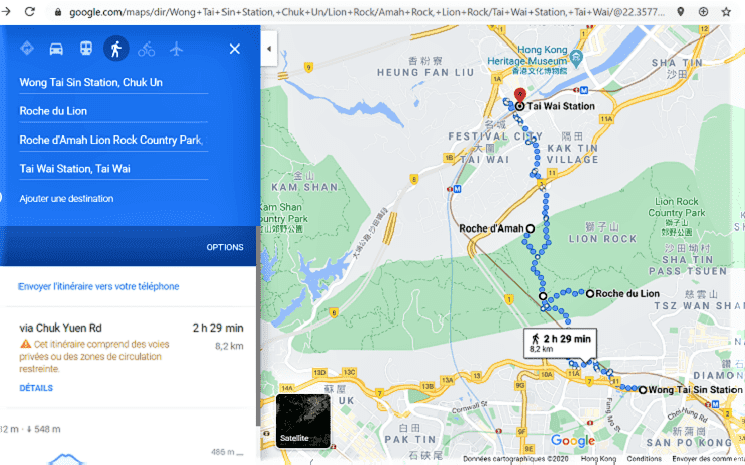Screen dimensions: 745x465
Task: Open Envoyer l'itinéraire vers votre téléphone
Action: pyautogui.click(x=98, y=286)
